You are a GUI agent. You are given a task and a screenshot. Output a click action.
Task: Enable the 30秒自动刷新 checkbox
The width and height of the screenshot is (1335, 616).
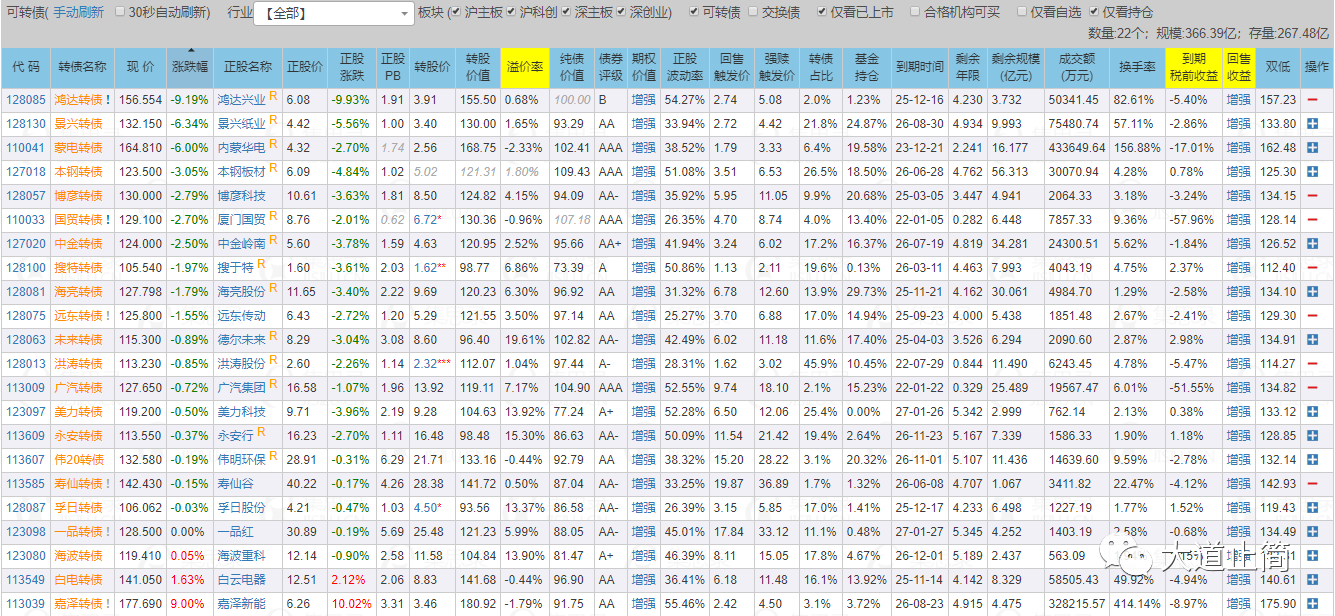(121, 13)
